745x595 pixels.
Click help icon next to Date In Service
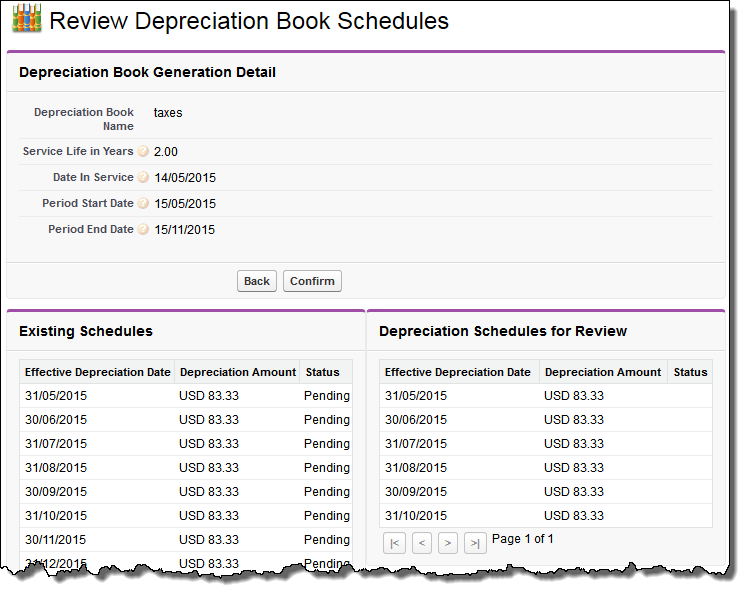[x=143, y=178]
